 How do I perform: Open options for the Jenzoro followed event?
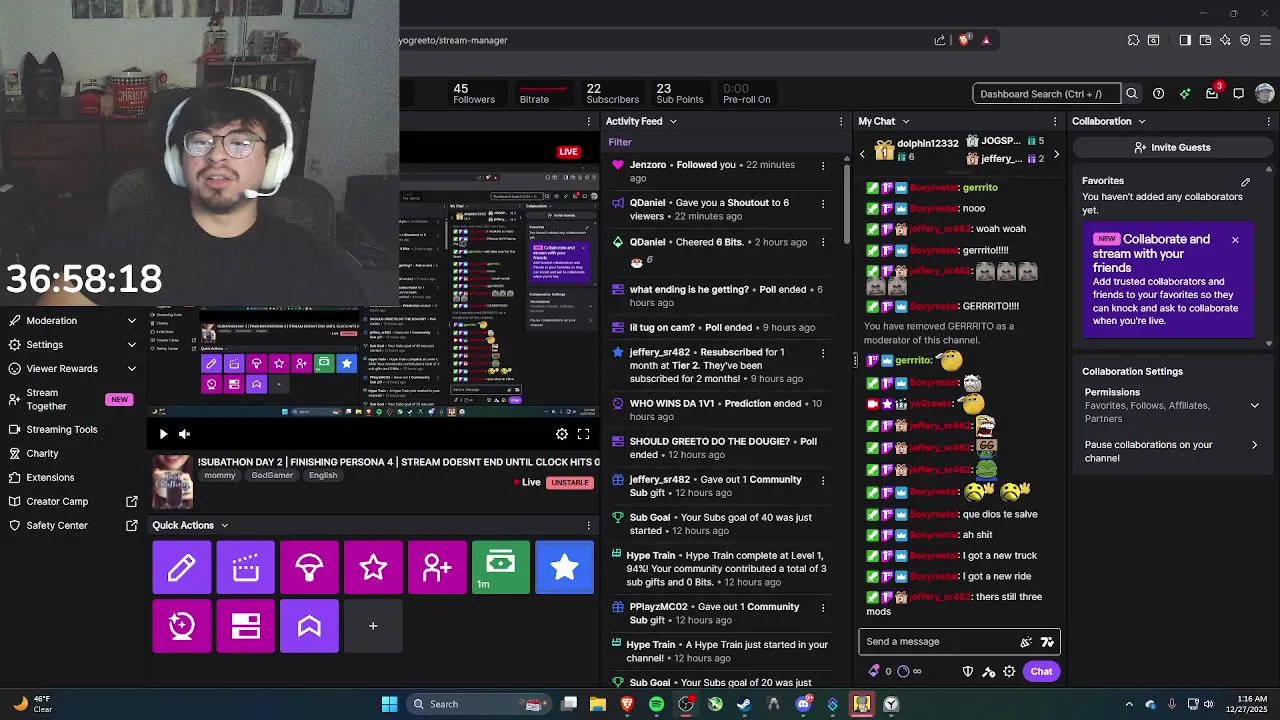tap(823, 165)
